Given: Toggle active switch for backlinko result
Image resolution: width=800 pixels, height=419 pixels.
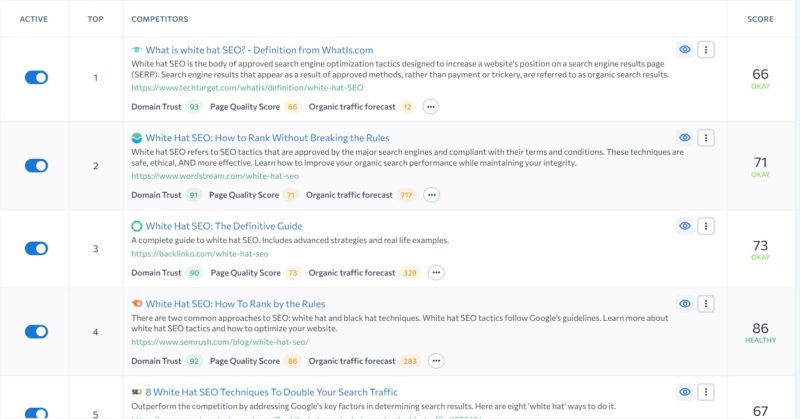Looking at the screenshot, I should point(36,249).
